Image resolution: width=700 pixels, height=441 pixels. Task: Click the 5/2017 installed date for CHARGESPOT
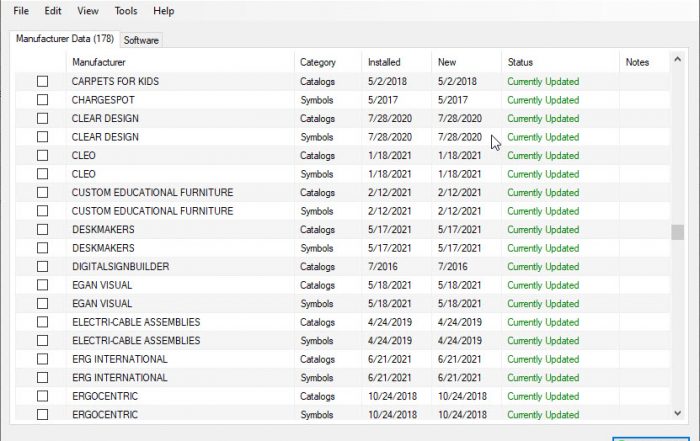coord(383,100)
